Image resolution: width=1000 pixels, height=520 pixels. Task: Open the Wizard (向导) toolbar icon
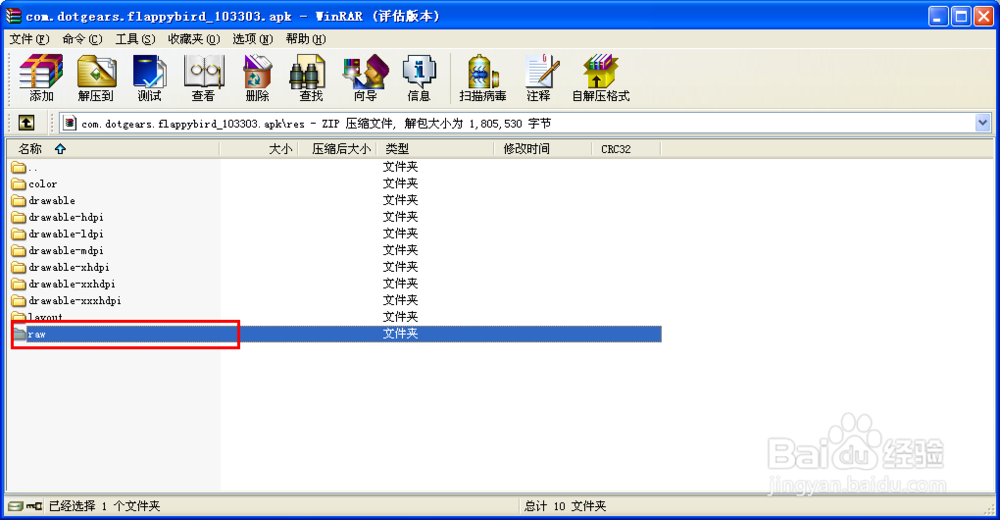[x=365, y=78]
